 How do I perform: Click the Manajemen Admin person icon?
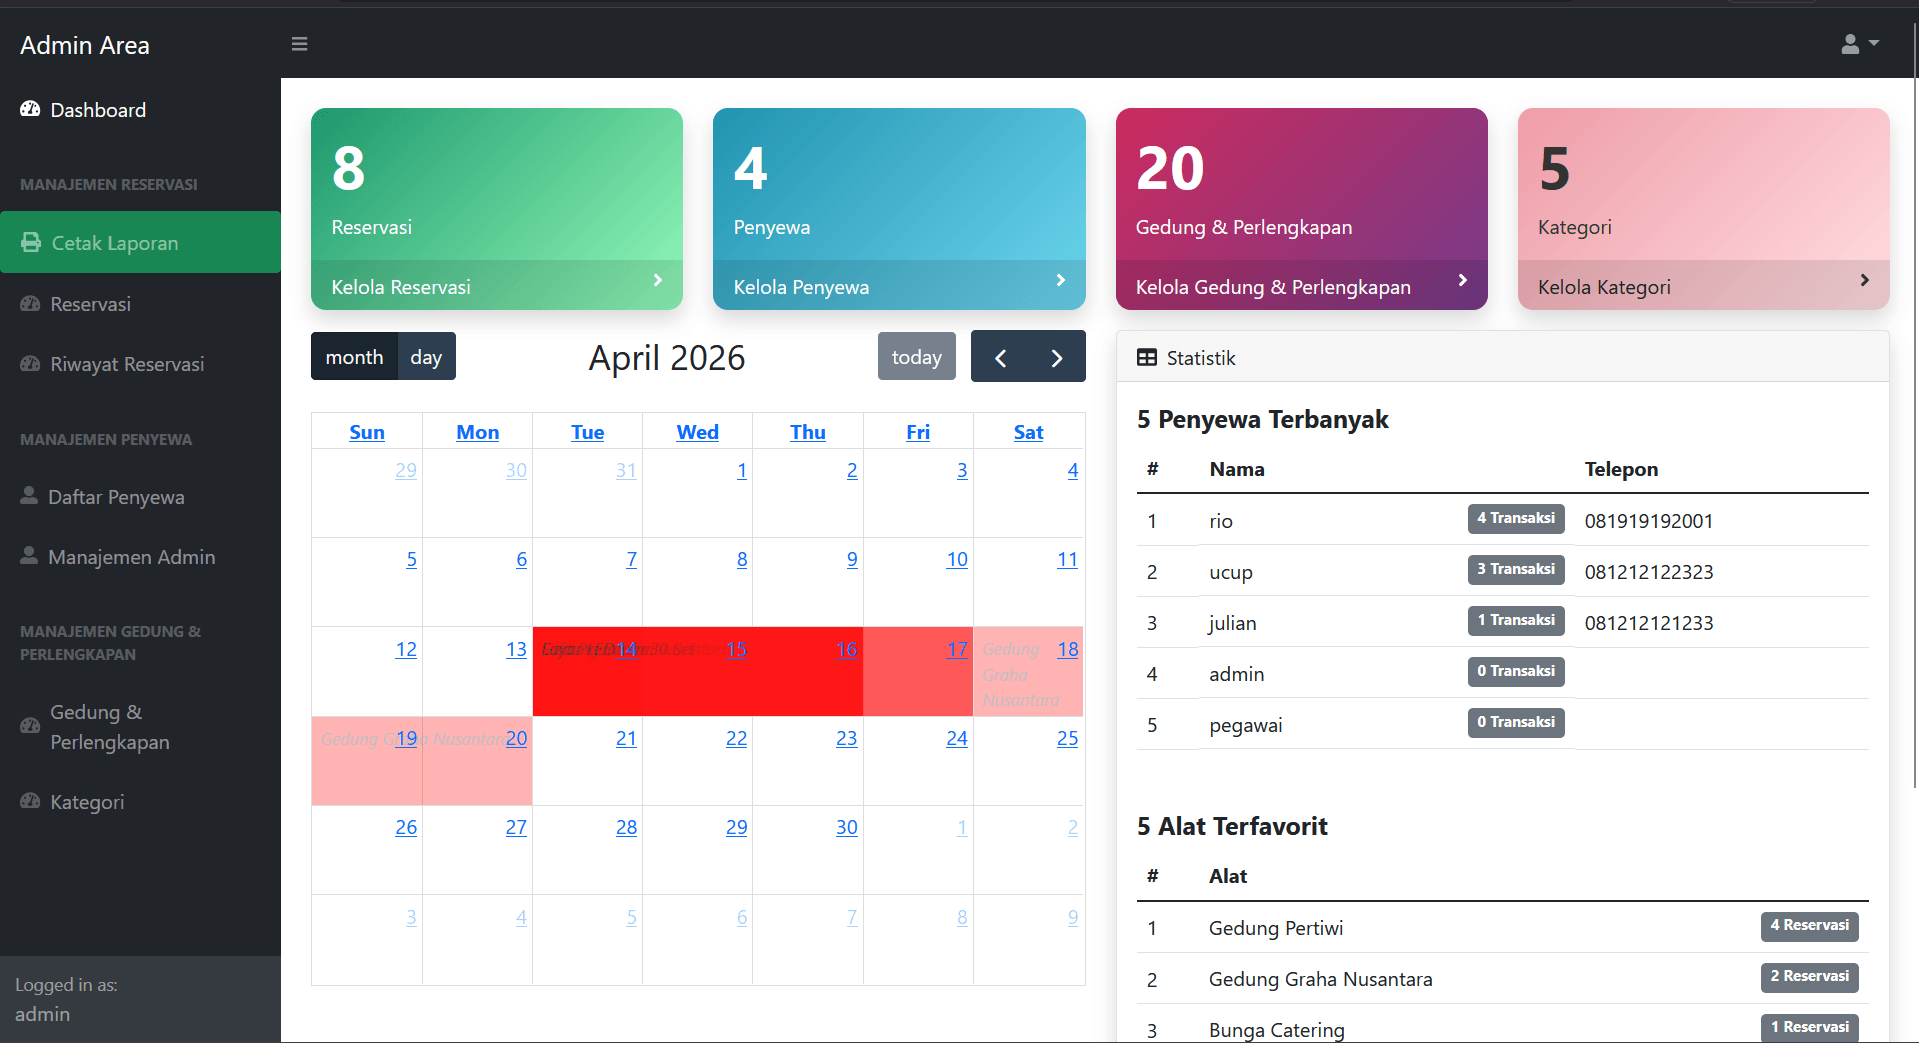29,556
